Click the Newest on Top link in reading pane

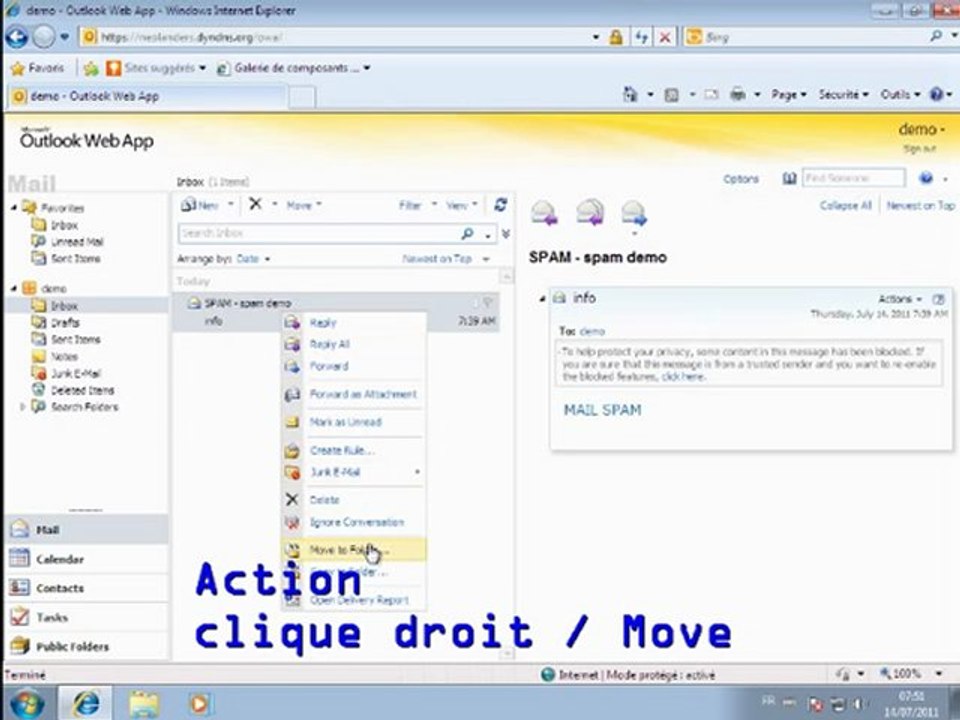click(x=921, y=206)
